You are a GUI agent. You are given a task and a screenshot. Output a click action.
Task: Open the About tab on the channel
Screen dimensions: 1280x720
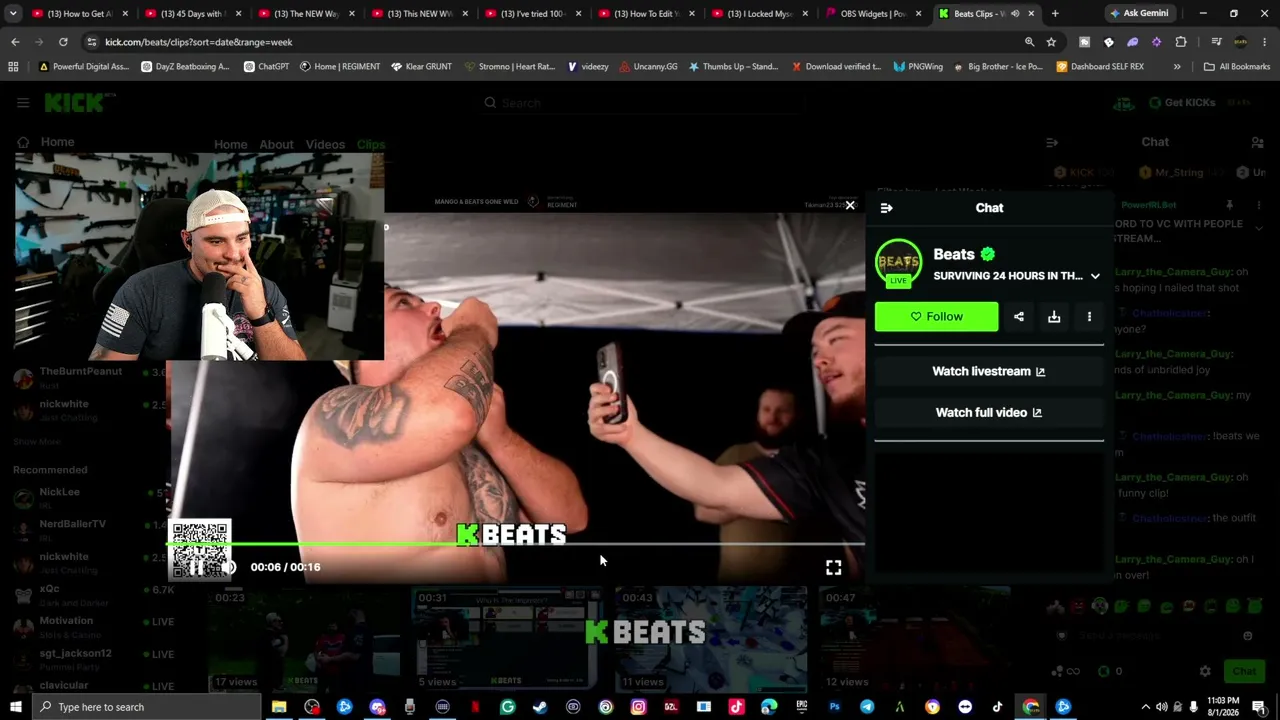tap(276, 144)
